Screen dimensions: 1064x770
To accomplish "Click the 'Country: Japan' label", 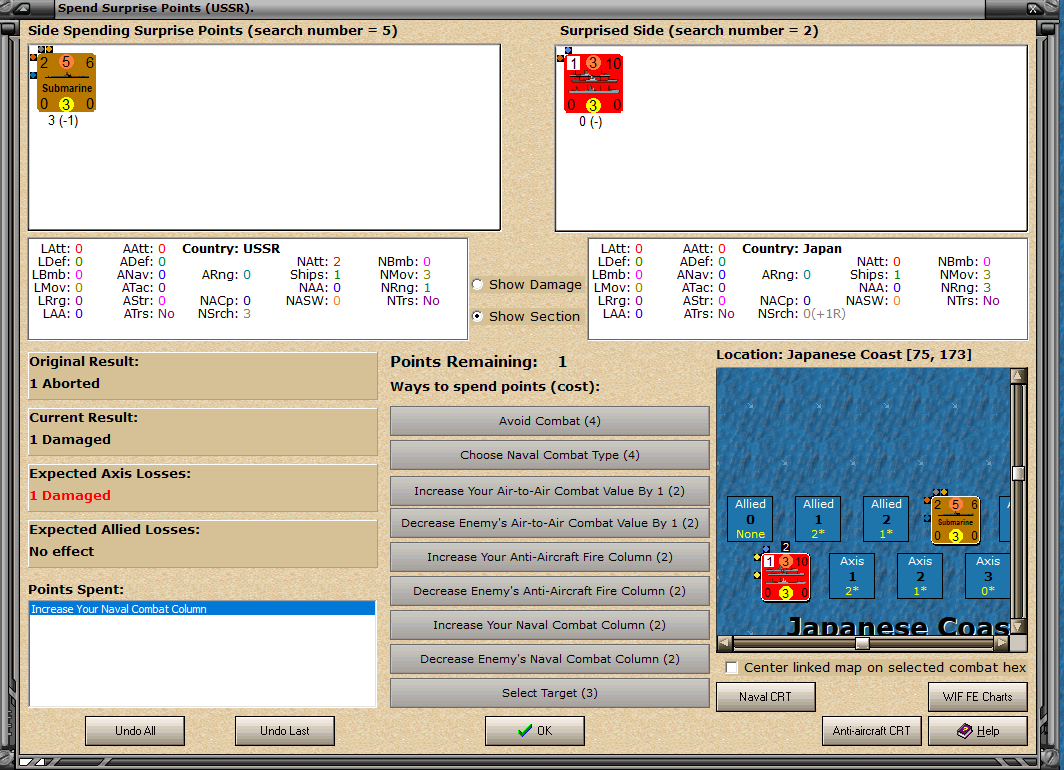I will 791,249.
